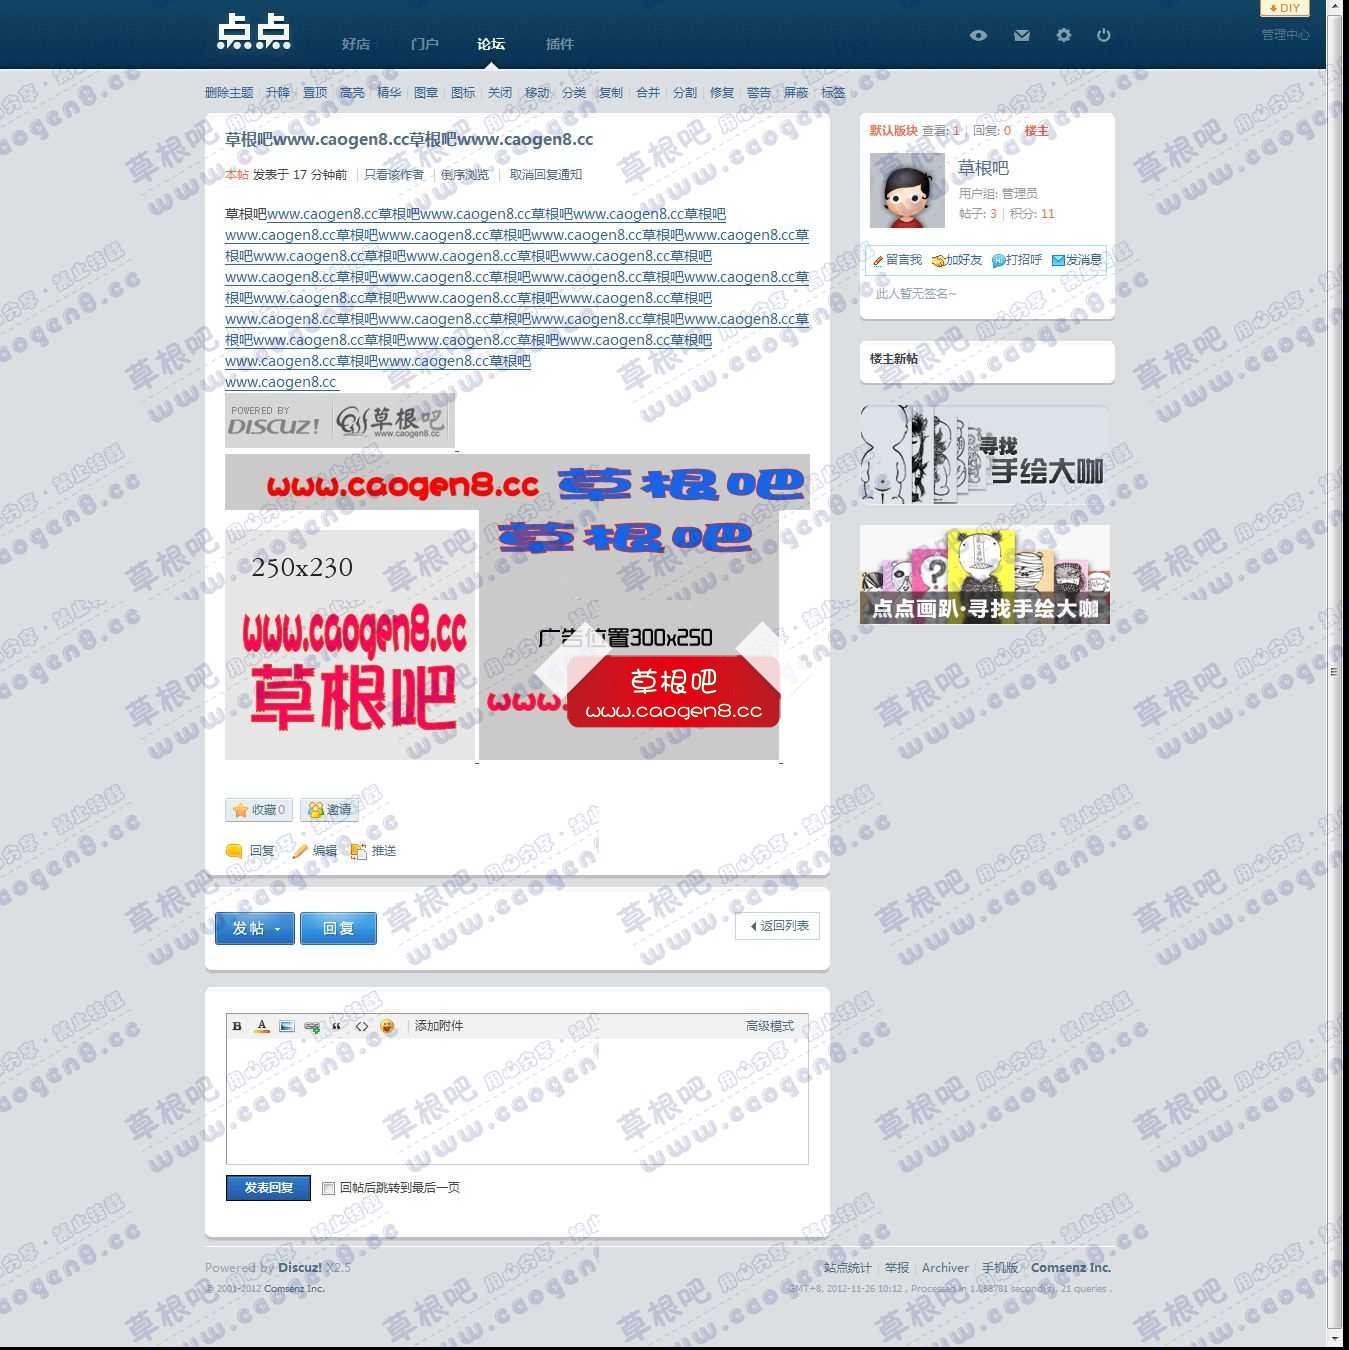Insert code with the code icon
Screen dimensions: 1349x1350
coord(362,1026)
